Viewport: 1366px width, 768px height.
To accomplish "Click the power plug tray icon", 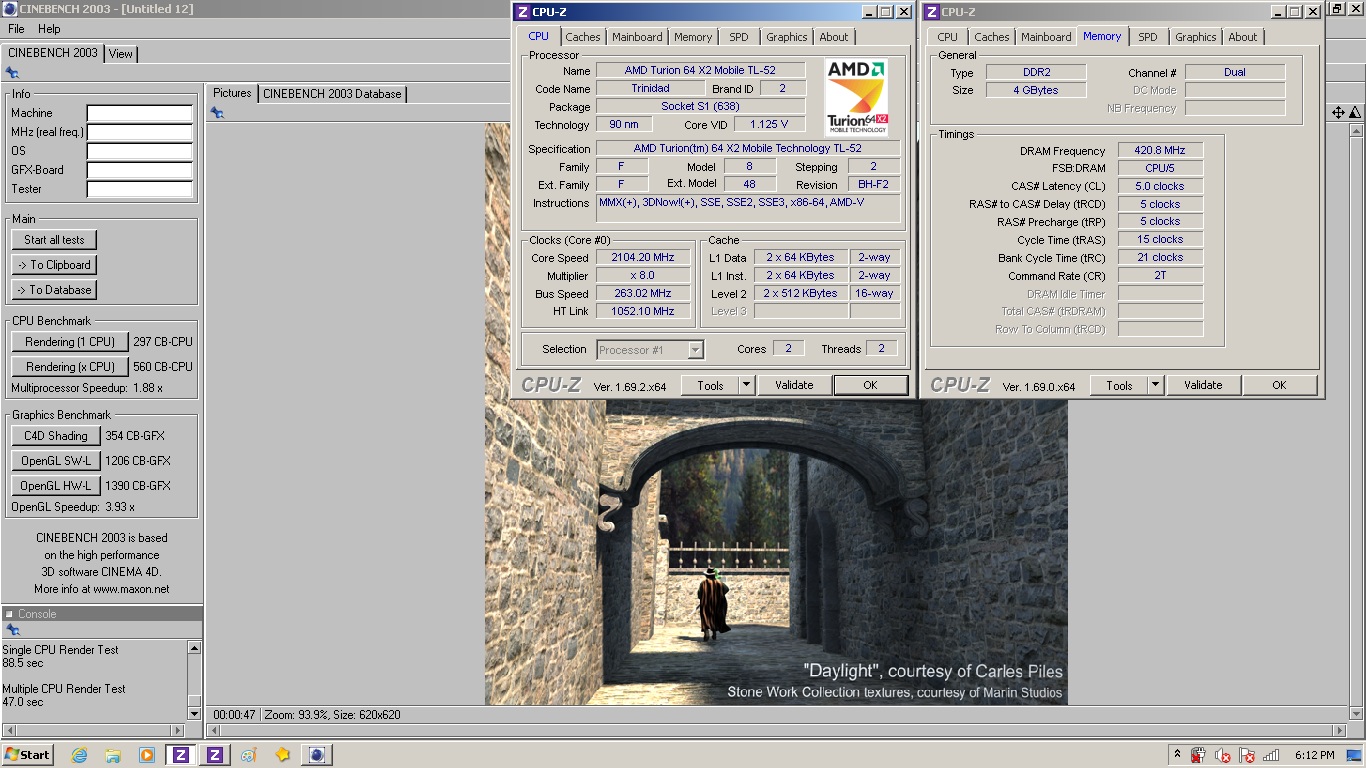I will click(x=1199, y=755).
